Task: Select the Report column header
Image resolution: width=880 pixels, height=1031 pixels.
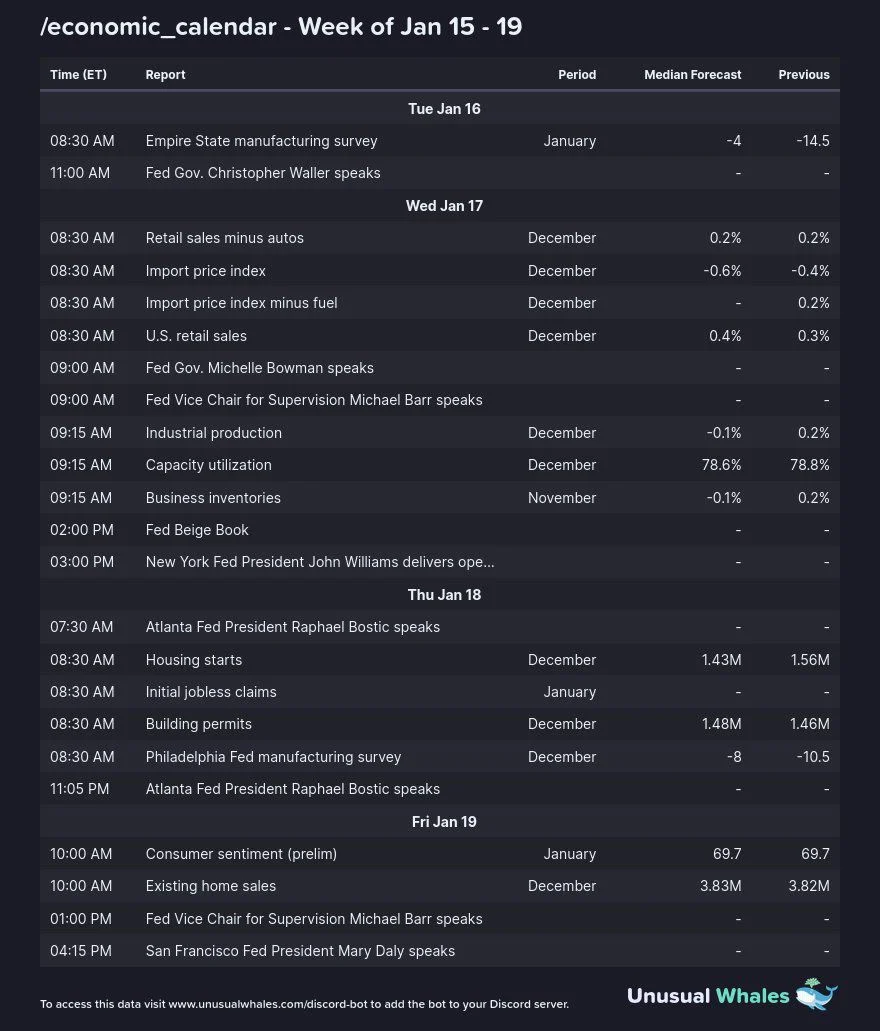Action: click(165, 75)
